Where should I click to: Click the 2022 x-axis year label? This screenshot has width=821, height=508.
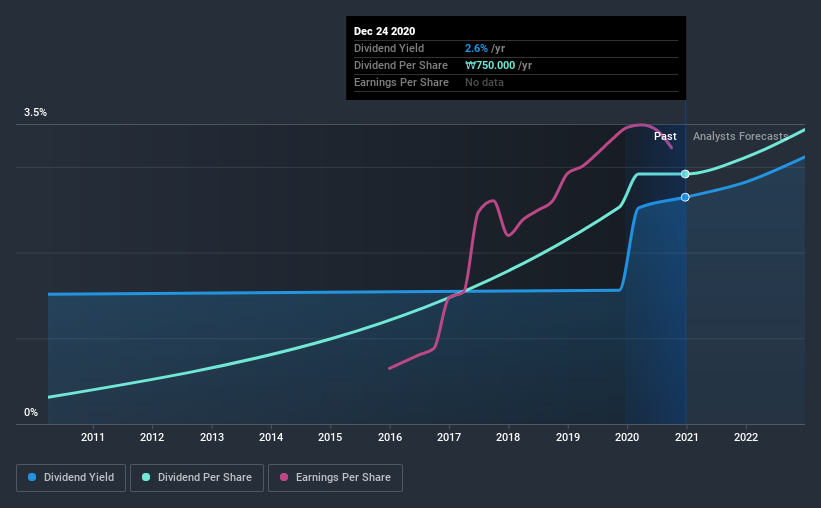point(746,437)
